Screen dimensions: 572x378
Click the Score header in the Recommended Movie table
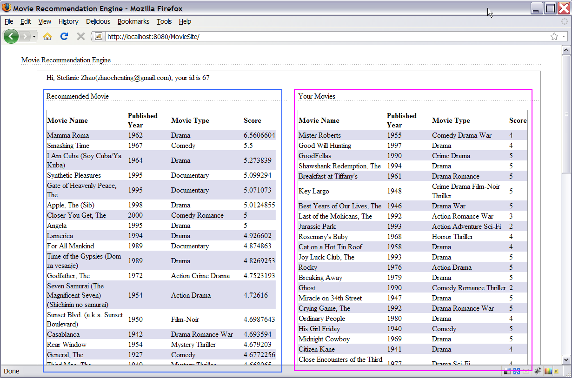point(252,121)
